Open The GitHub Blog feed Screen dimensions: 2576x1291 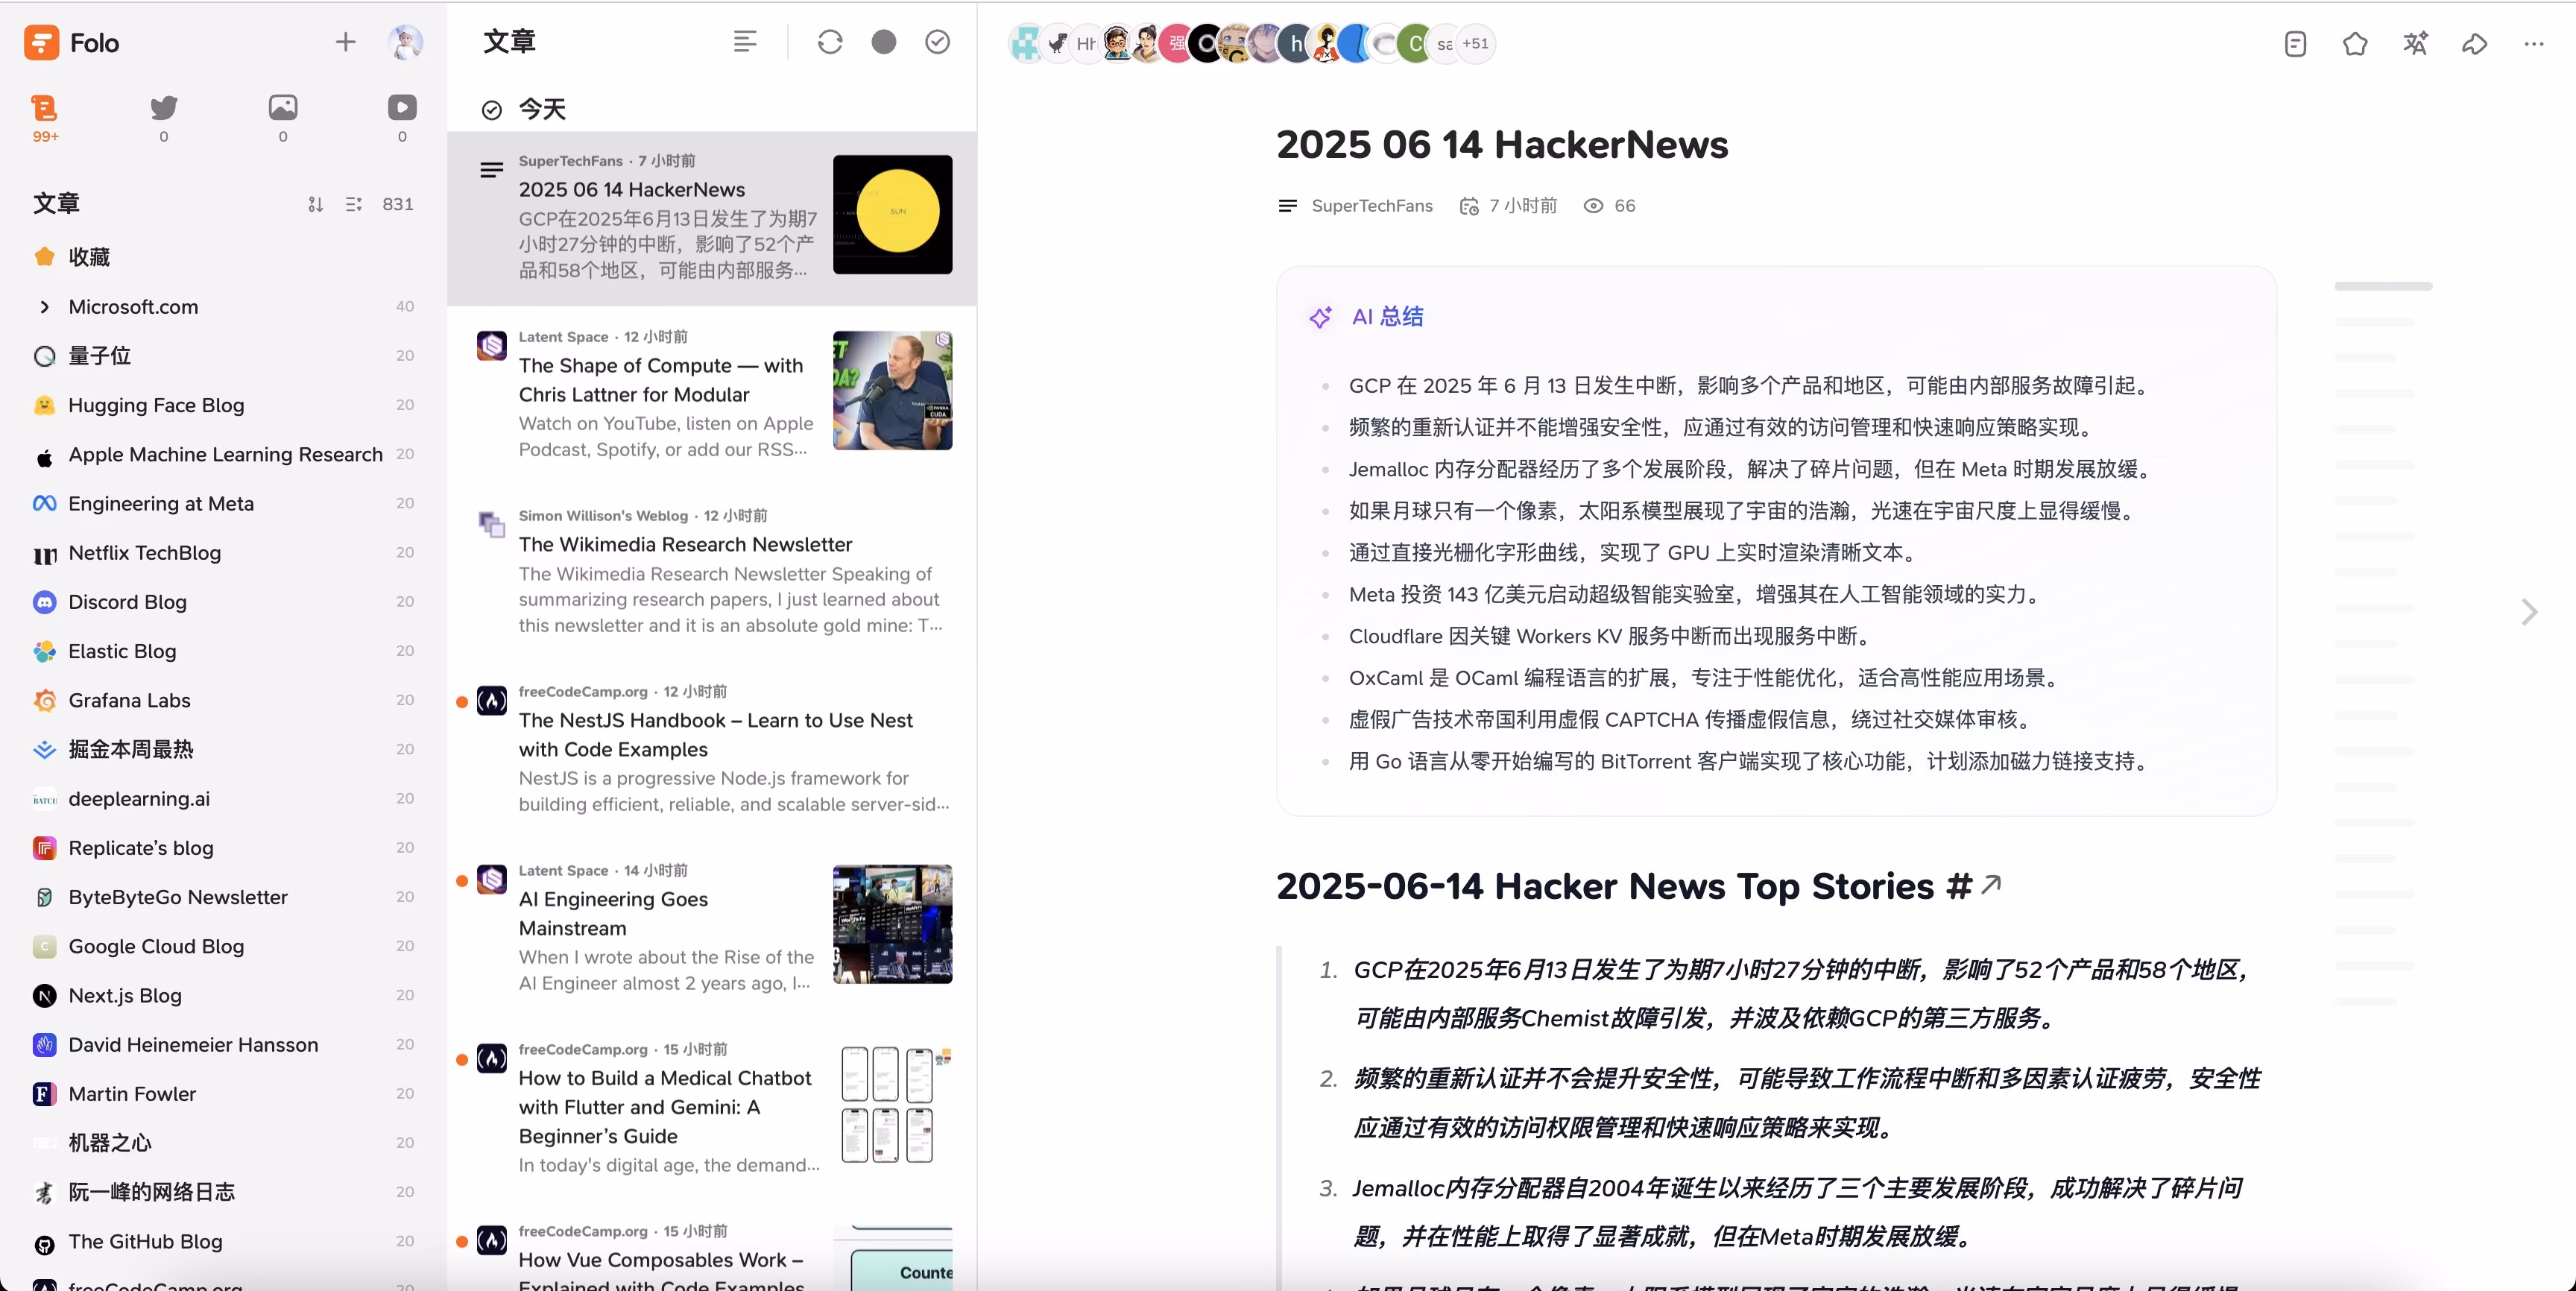click(x=223, y=1241)
